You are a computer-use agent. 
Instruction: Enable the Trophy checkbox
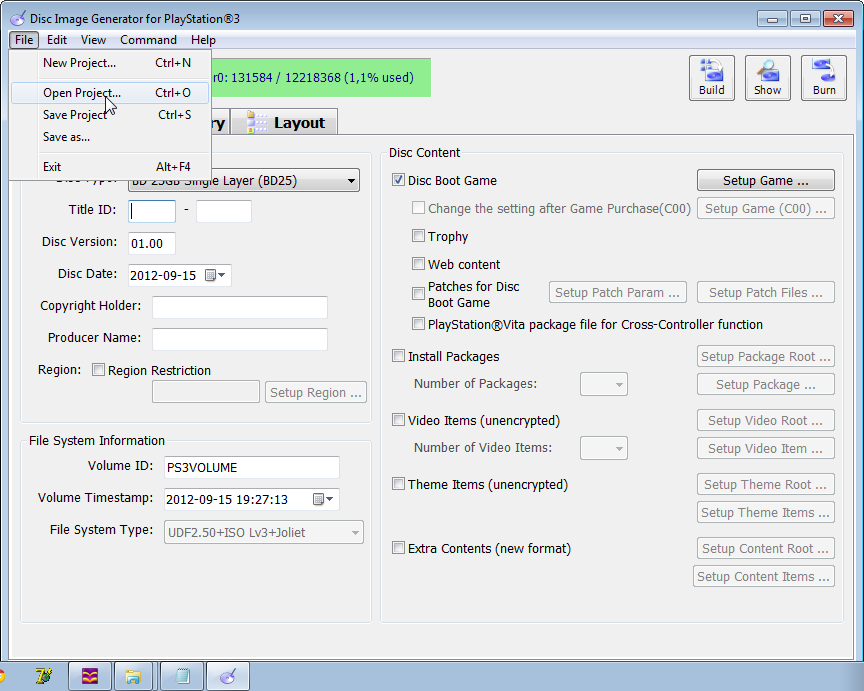(418, 236)
